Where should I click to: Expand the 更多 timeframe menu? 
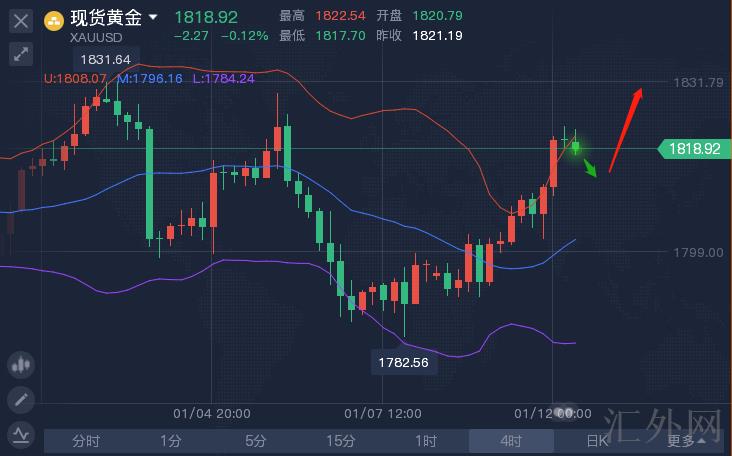pyautogui.click(x=686, y=440)
